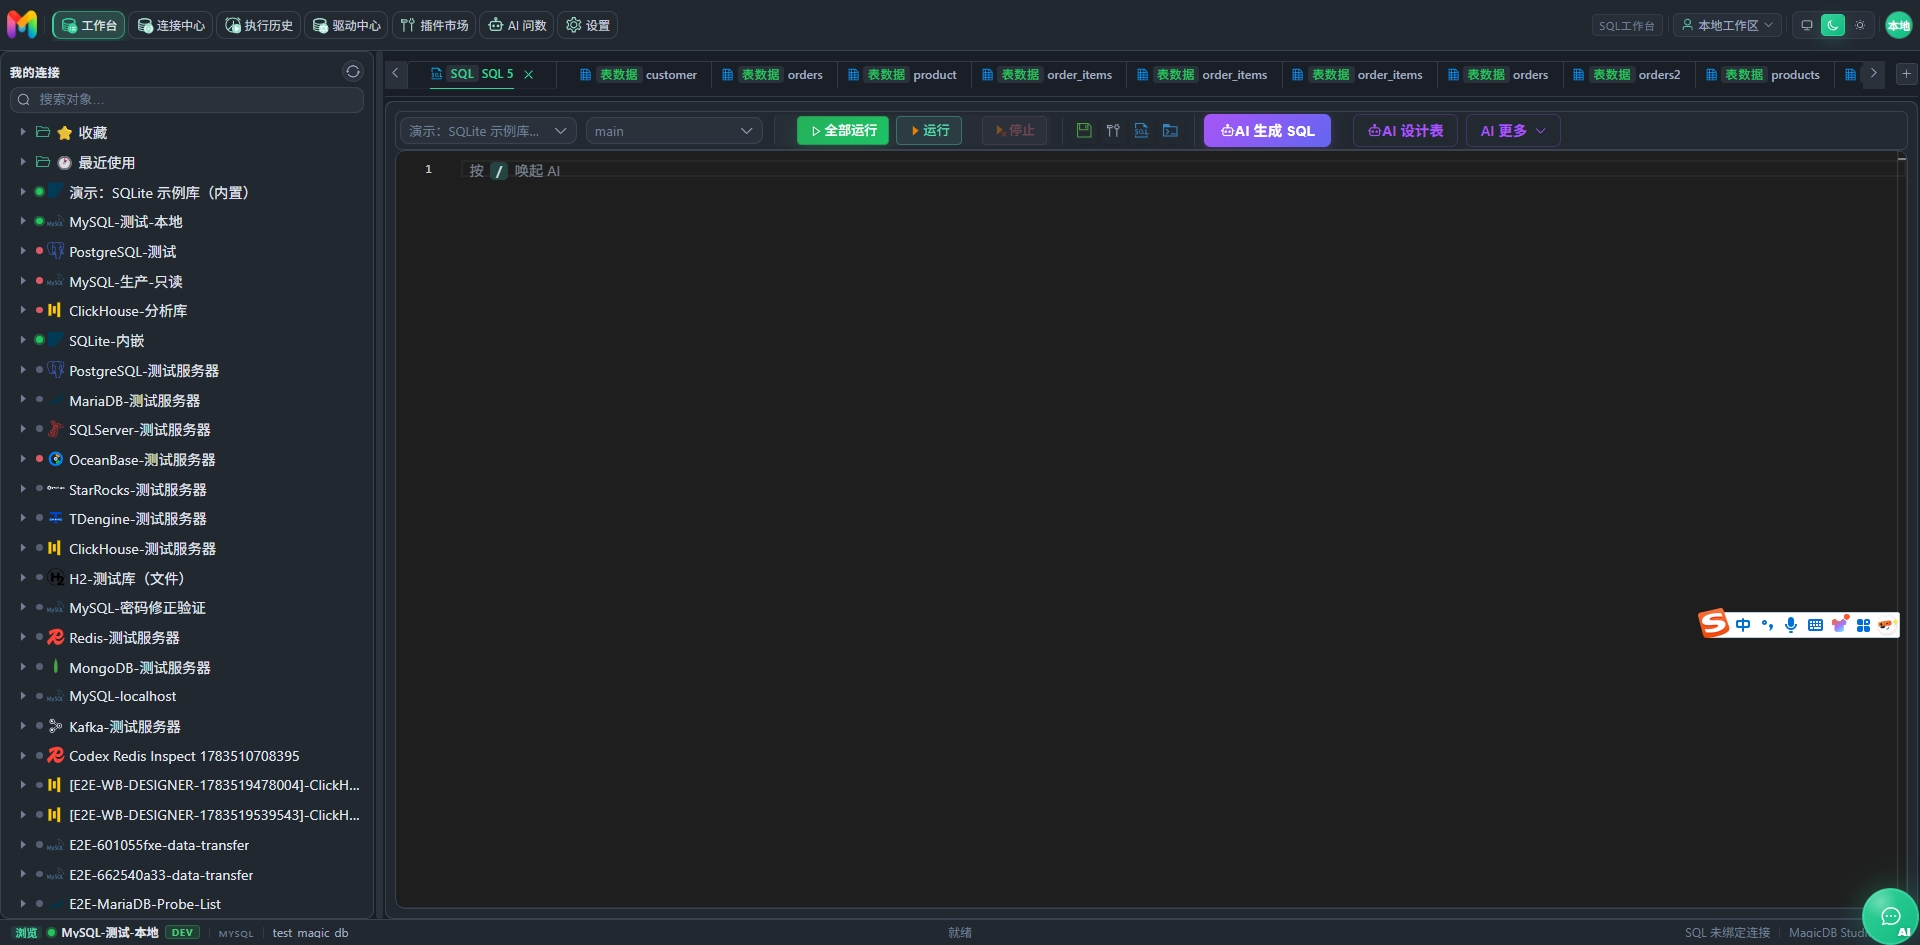1920x945 pixels.
Task: Expand the MySQL-测试-本地 connection node
Action: pyautogui.click(x=23, y=221)
